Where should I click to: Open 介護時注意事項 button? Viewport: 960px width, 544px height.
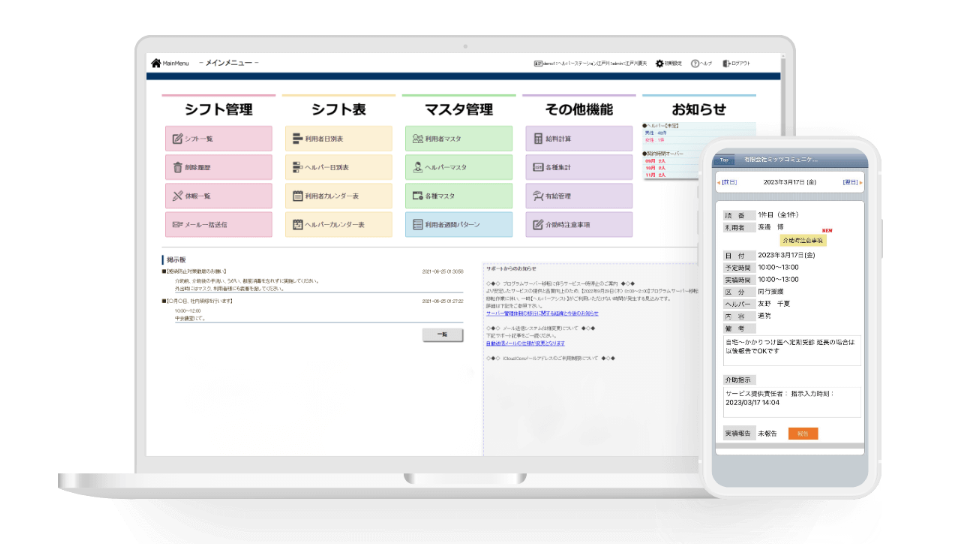click(577, 225)
